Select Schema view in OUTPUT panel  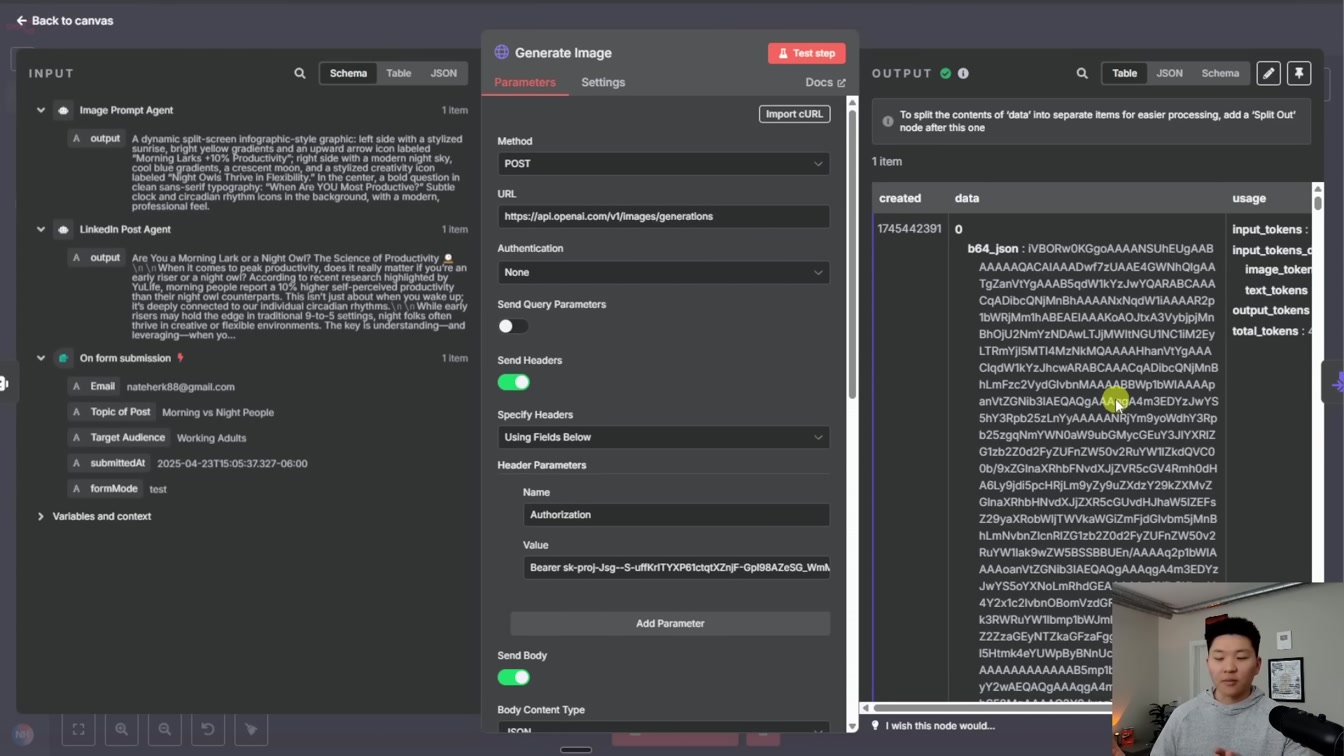[x=1220, y=73]
